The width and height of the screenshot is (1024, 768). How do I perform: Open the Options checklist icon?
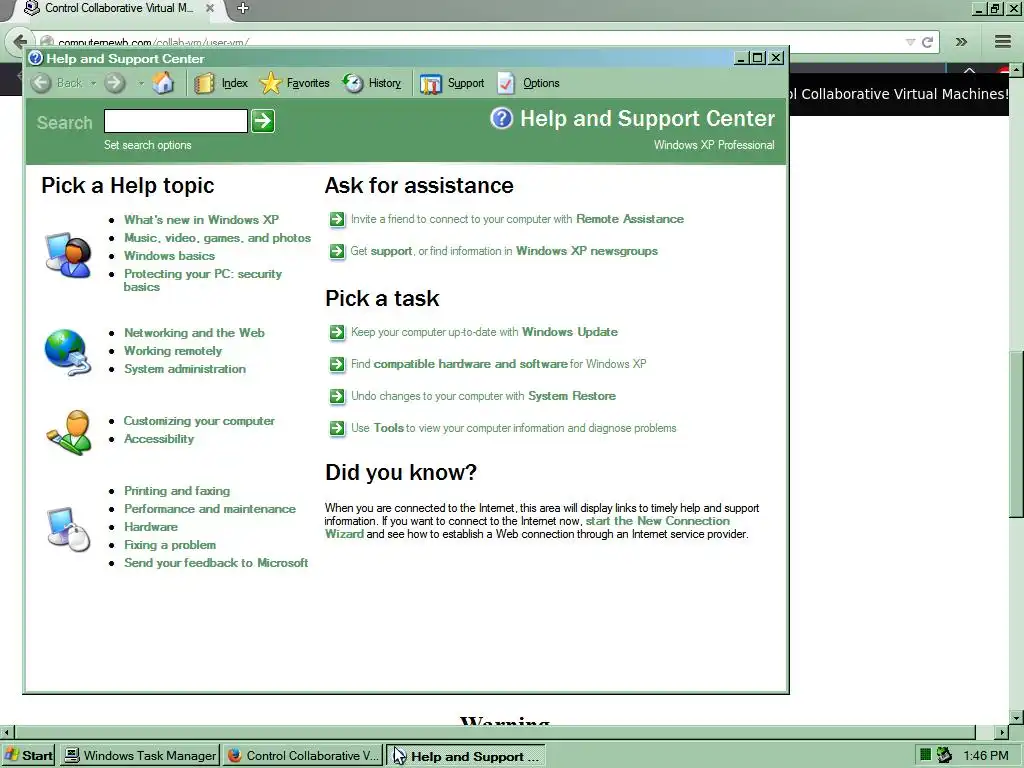tap(506, 83)
